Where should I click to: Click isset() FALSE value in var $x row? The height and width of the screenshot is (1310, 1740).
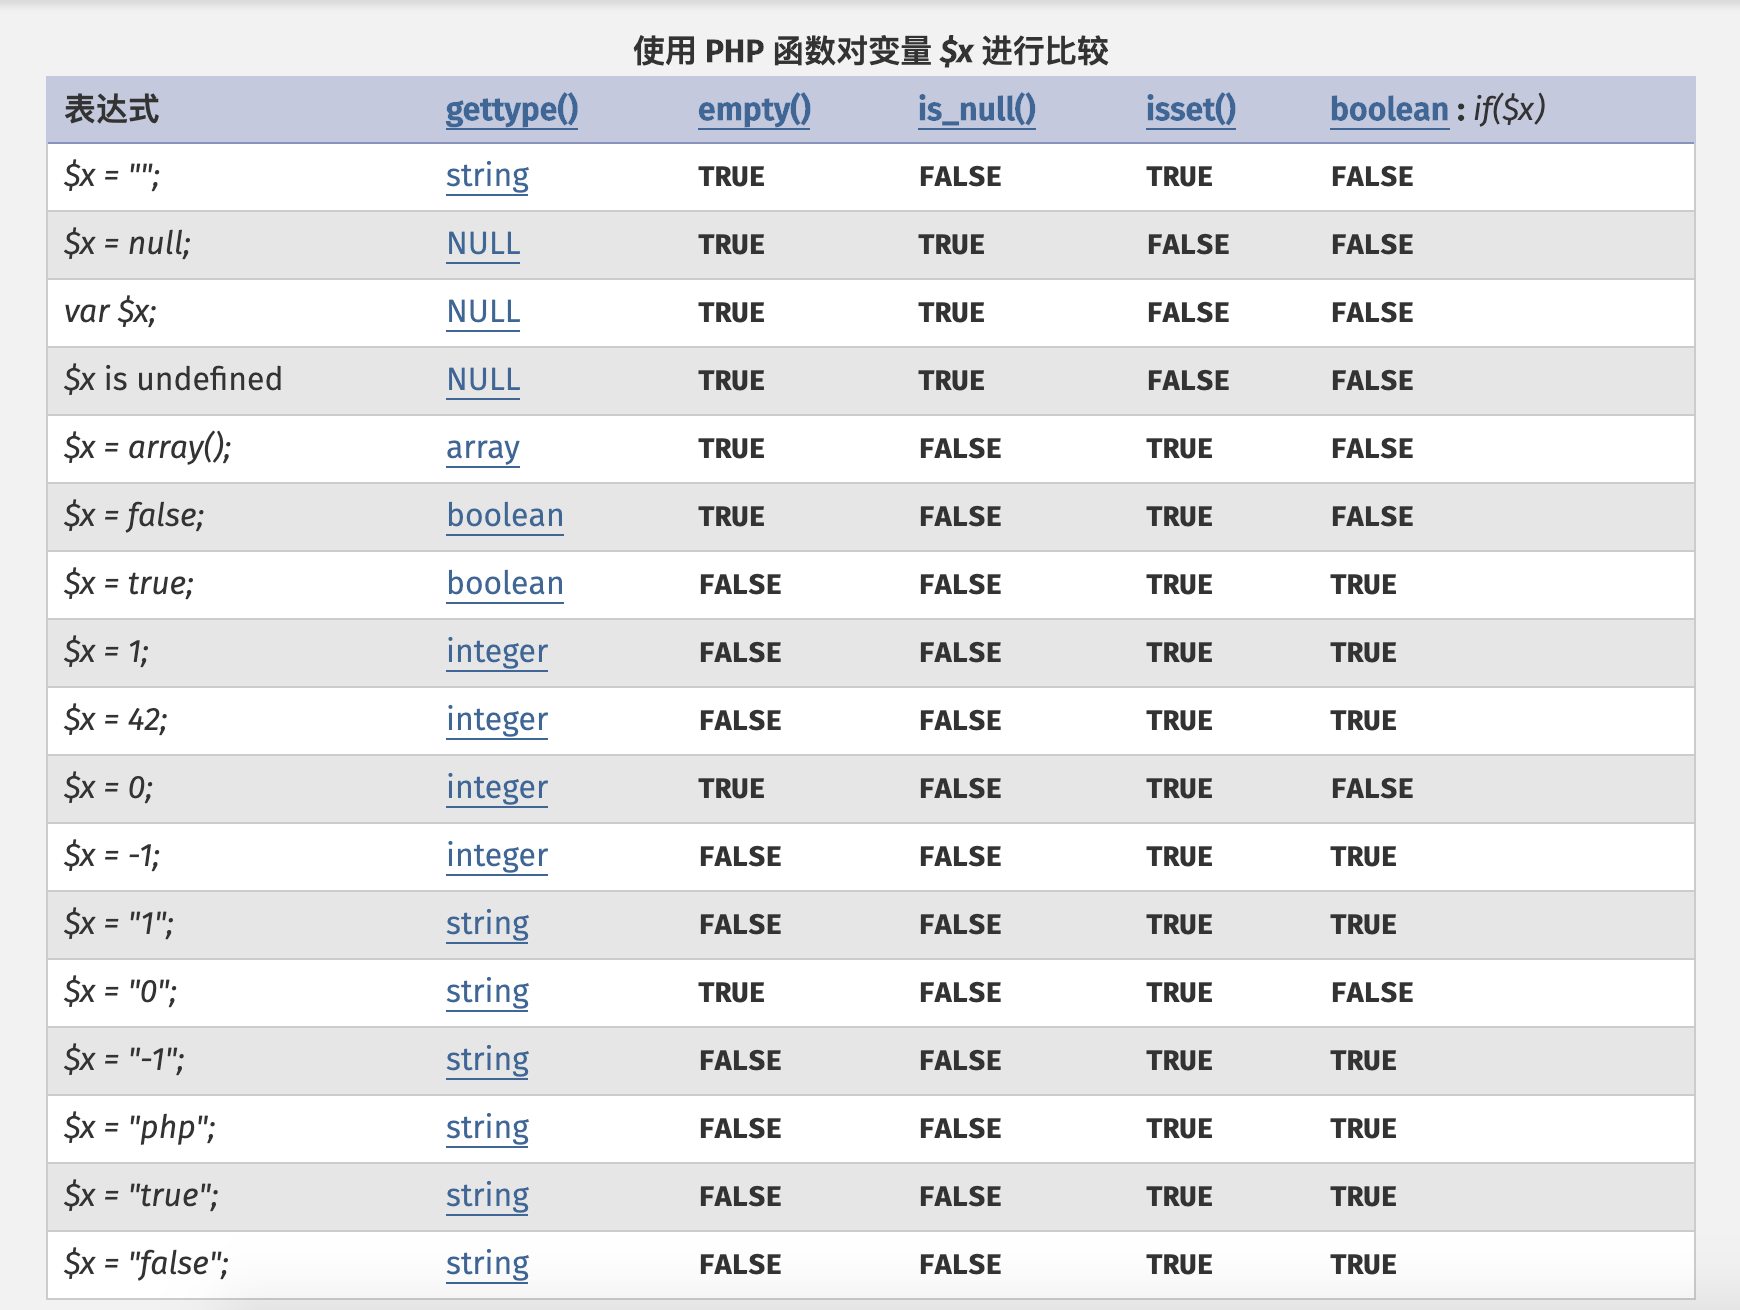[x=1188, y=313]
